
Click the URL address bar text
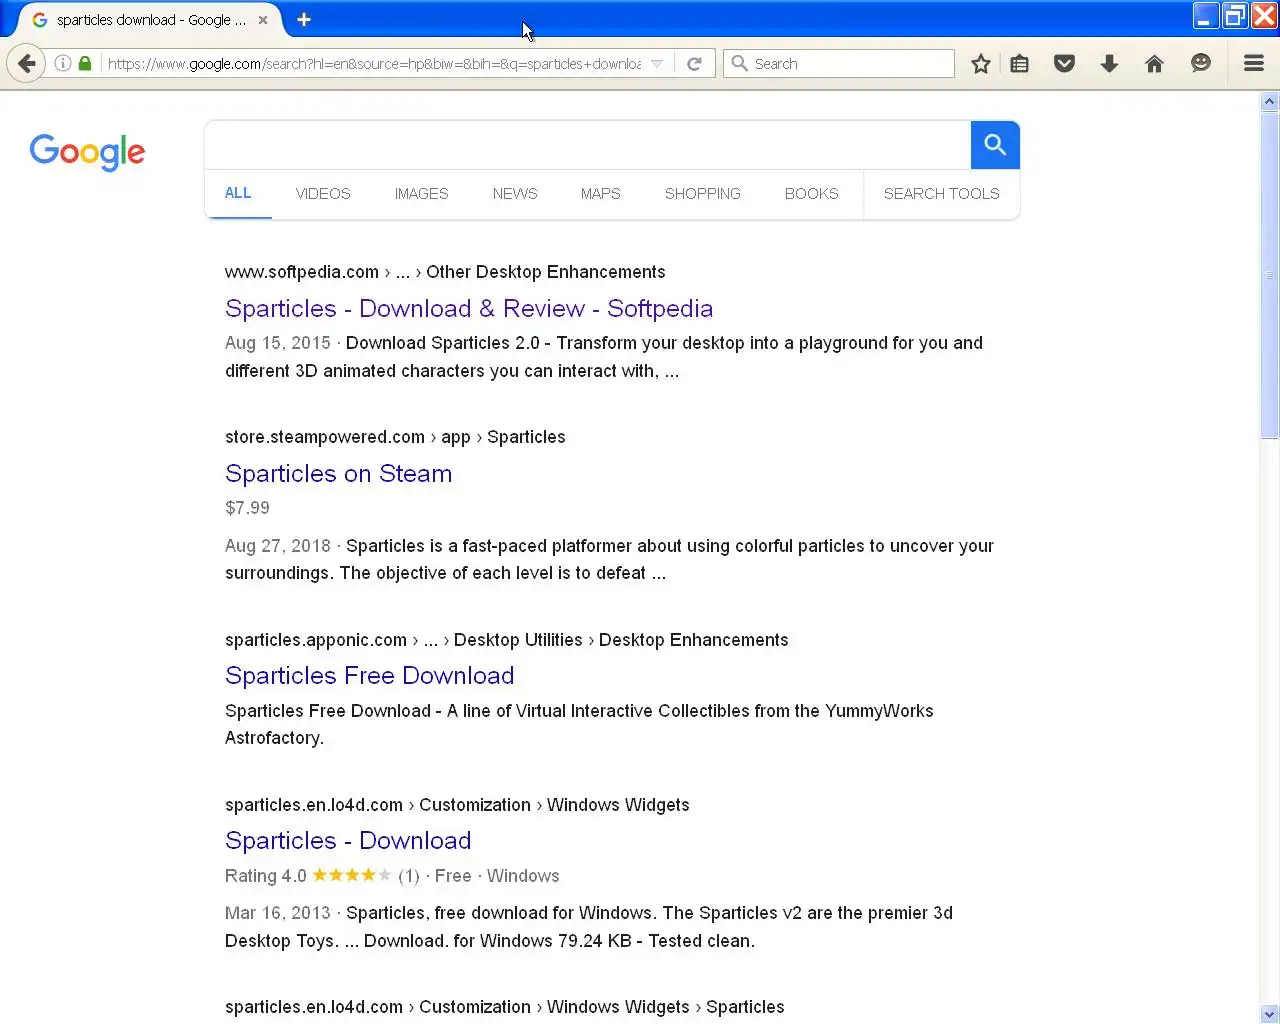(374, 63)
